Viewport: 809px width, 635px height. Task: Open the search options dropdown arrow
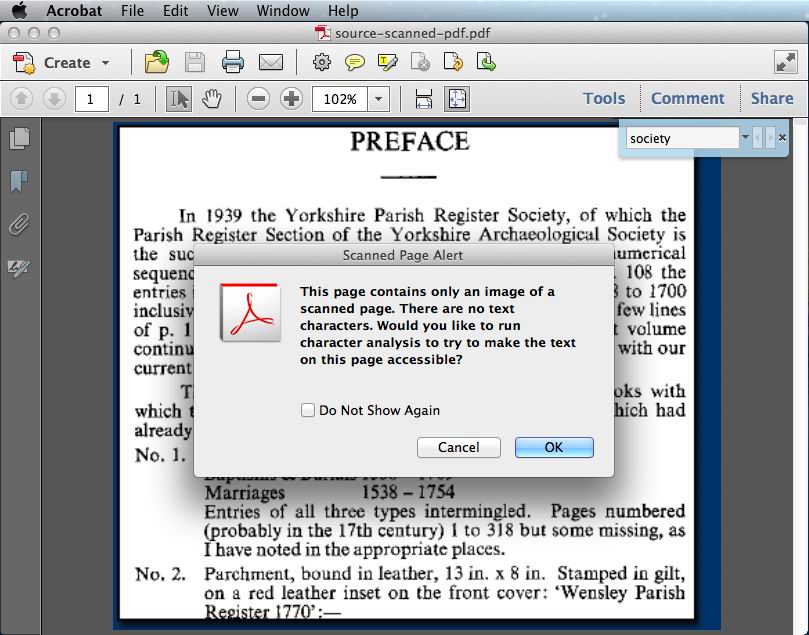coord(745,137)
